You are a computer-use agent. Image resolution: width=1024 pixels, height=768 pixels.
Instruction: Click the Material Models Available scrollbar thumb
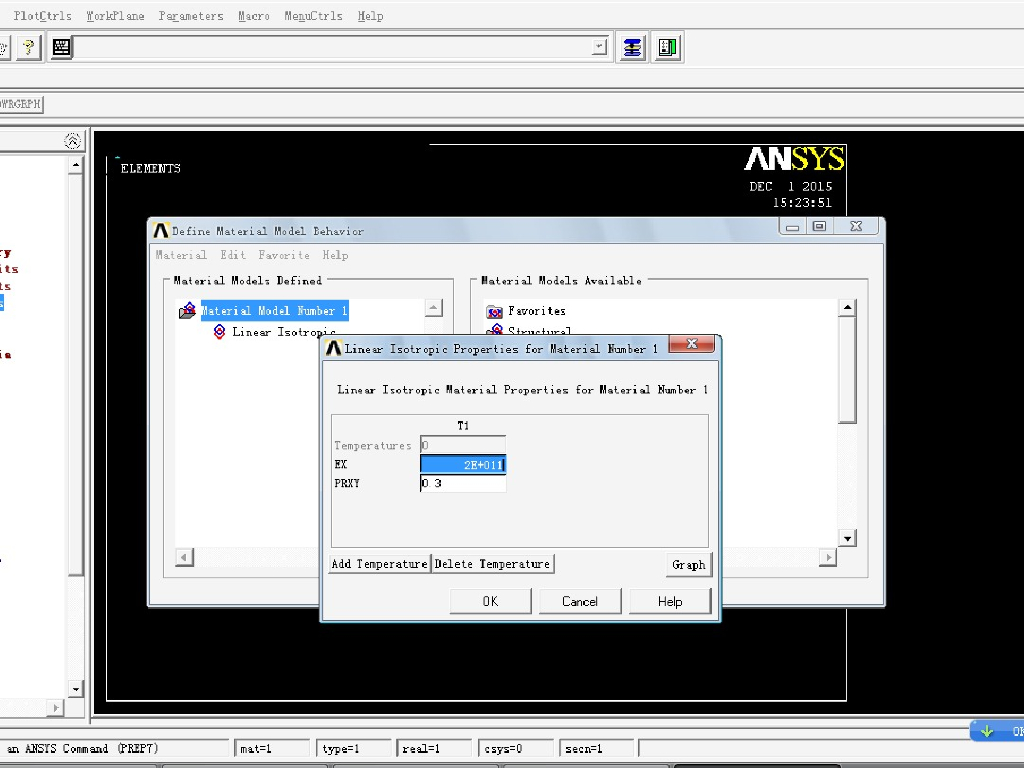click(847, 370)
